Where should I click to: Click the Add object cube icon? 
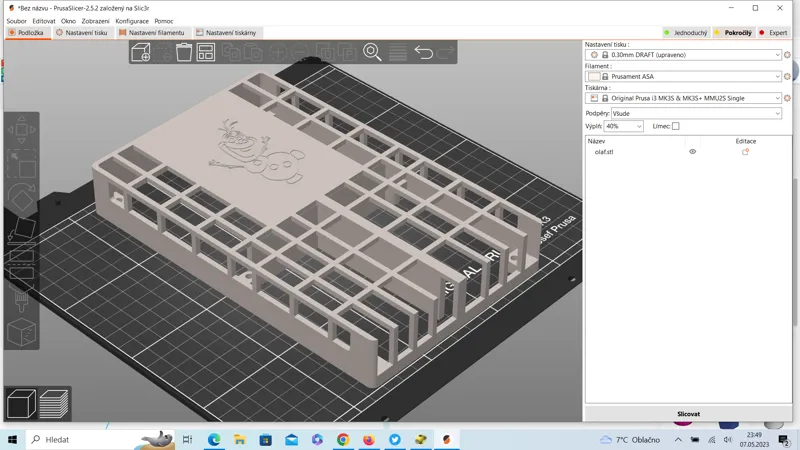[141, 53]
